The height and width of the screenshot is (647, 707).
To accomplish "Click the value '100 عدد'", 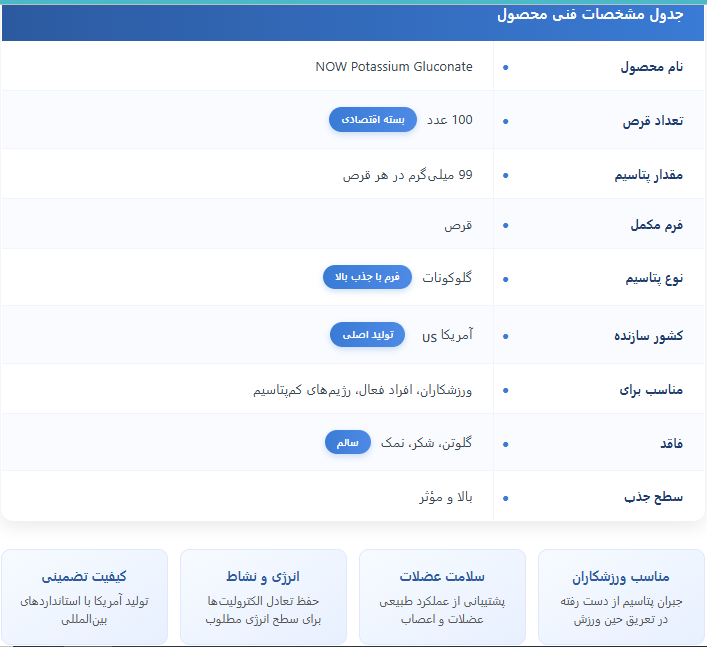I will click(x=450, y=120).
